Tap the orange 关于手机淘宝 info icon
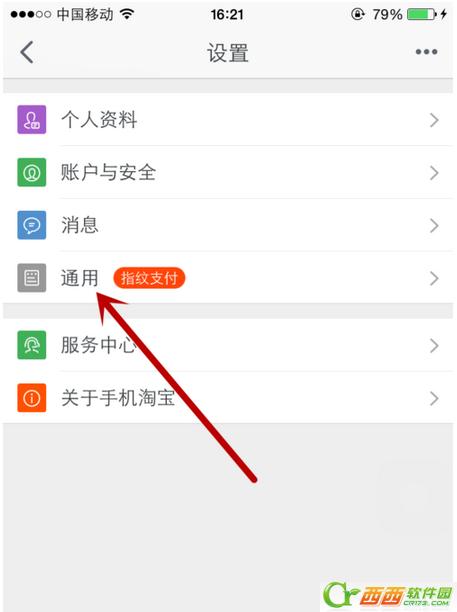Screen dimensions: 457x612 pos(32,398)
